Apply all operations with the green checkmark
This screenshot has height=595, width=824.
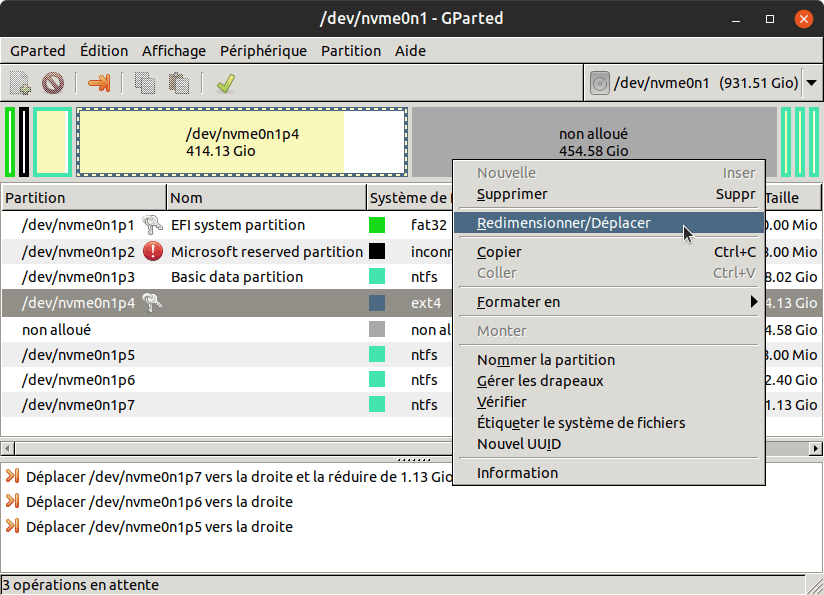pos(225,84)
